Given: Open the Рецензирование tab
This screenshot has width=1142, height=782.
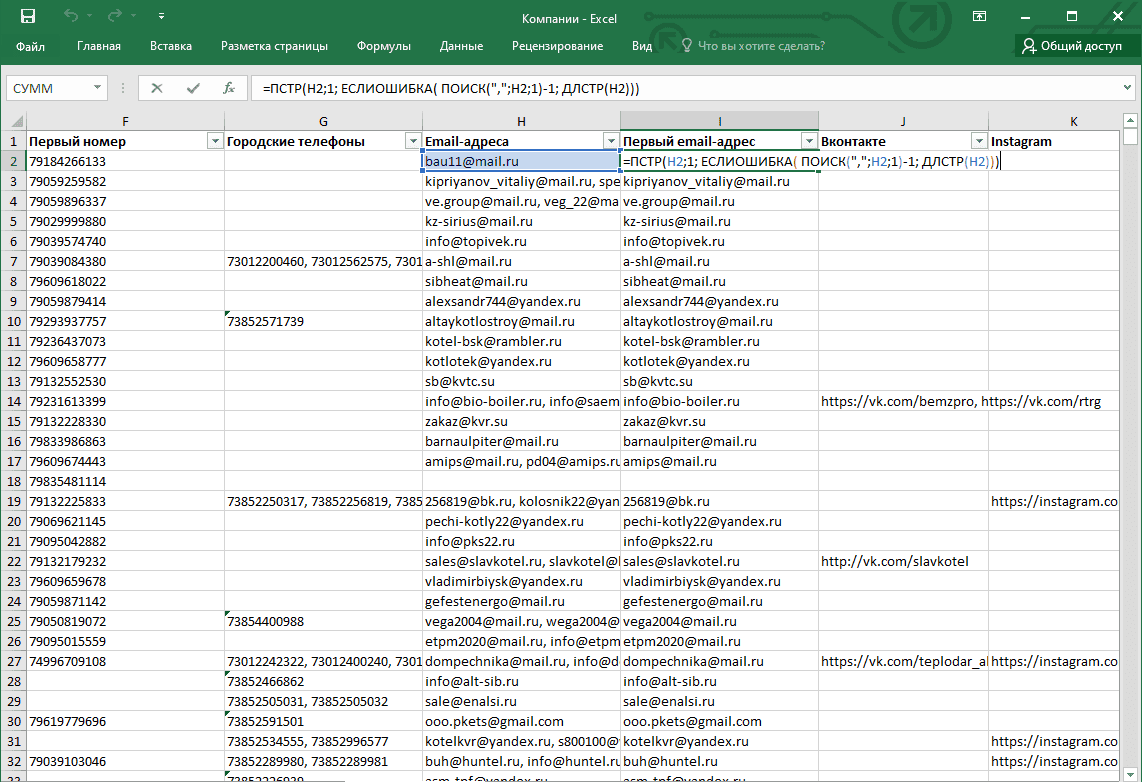Looking at the screenshot, I should pos(558,46).
